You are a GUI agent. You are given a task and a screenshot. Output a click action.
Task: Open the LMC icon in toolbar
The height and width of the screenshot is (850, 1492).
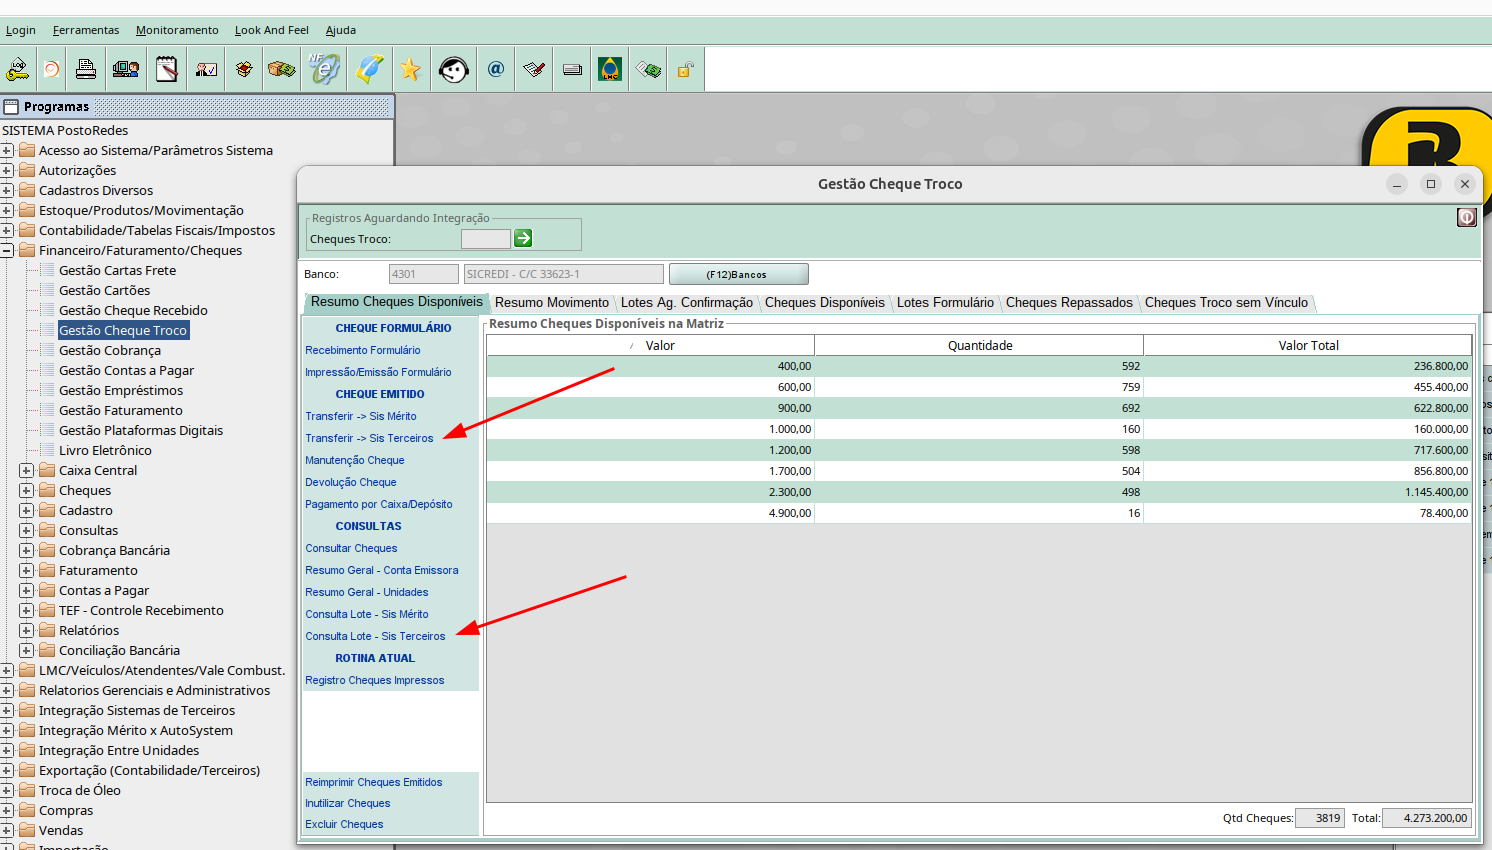(610, 69)
